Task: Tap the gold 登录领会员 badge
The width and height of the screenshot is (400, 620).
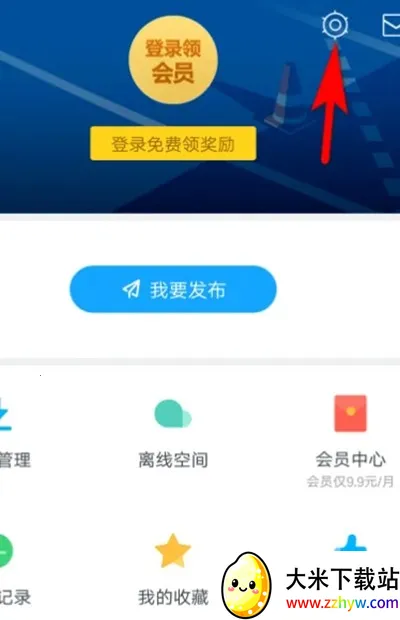Action: [173, 60]
